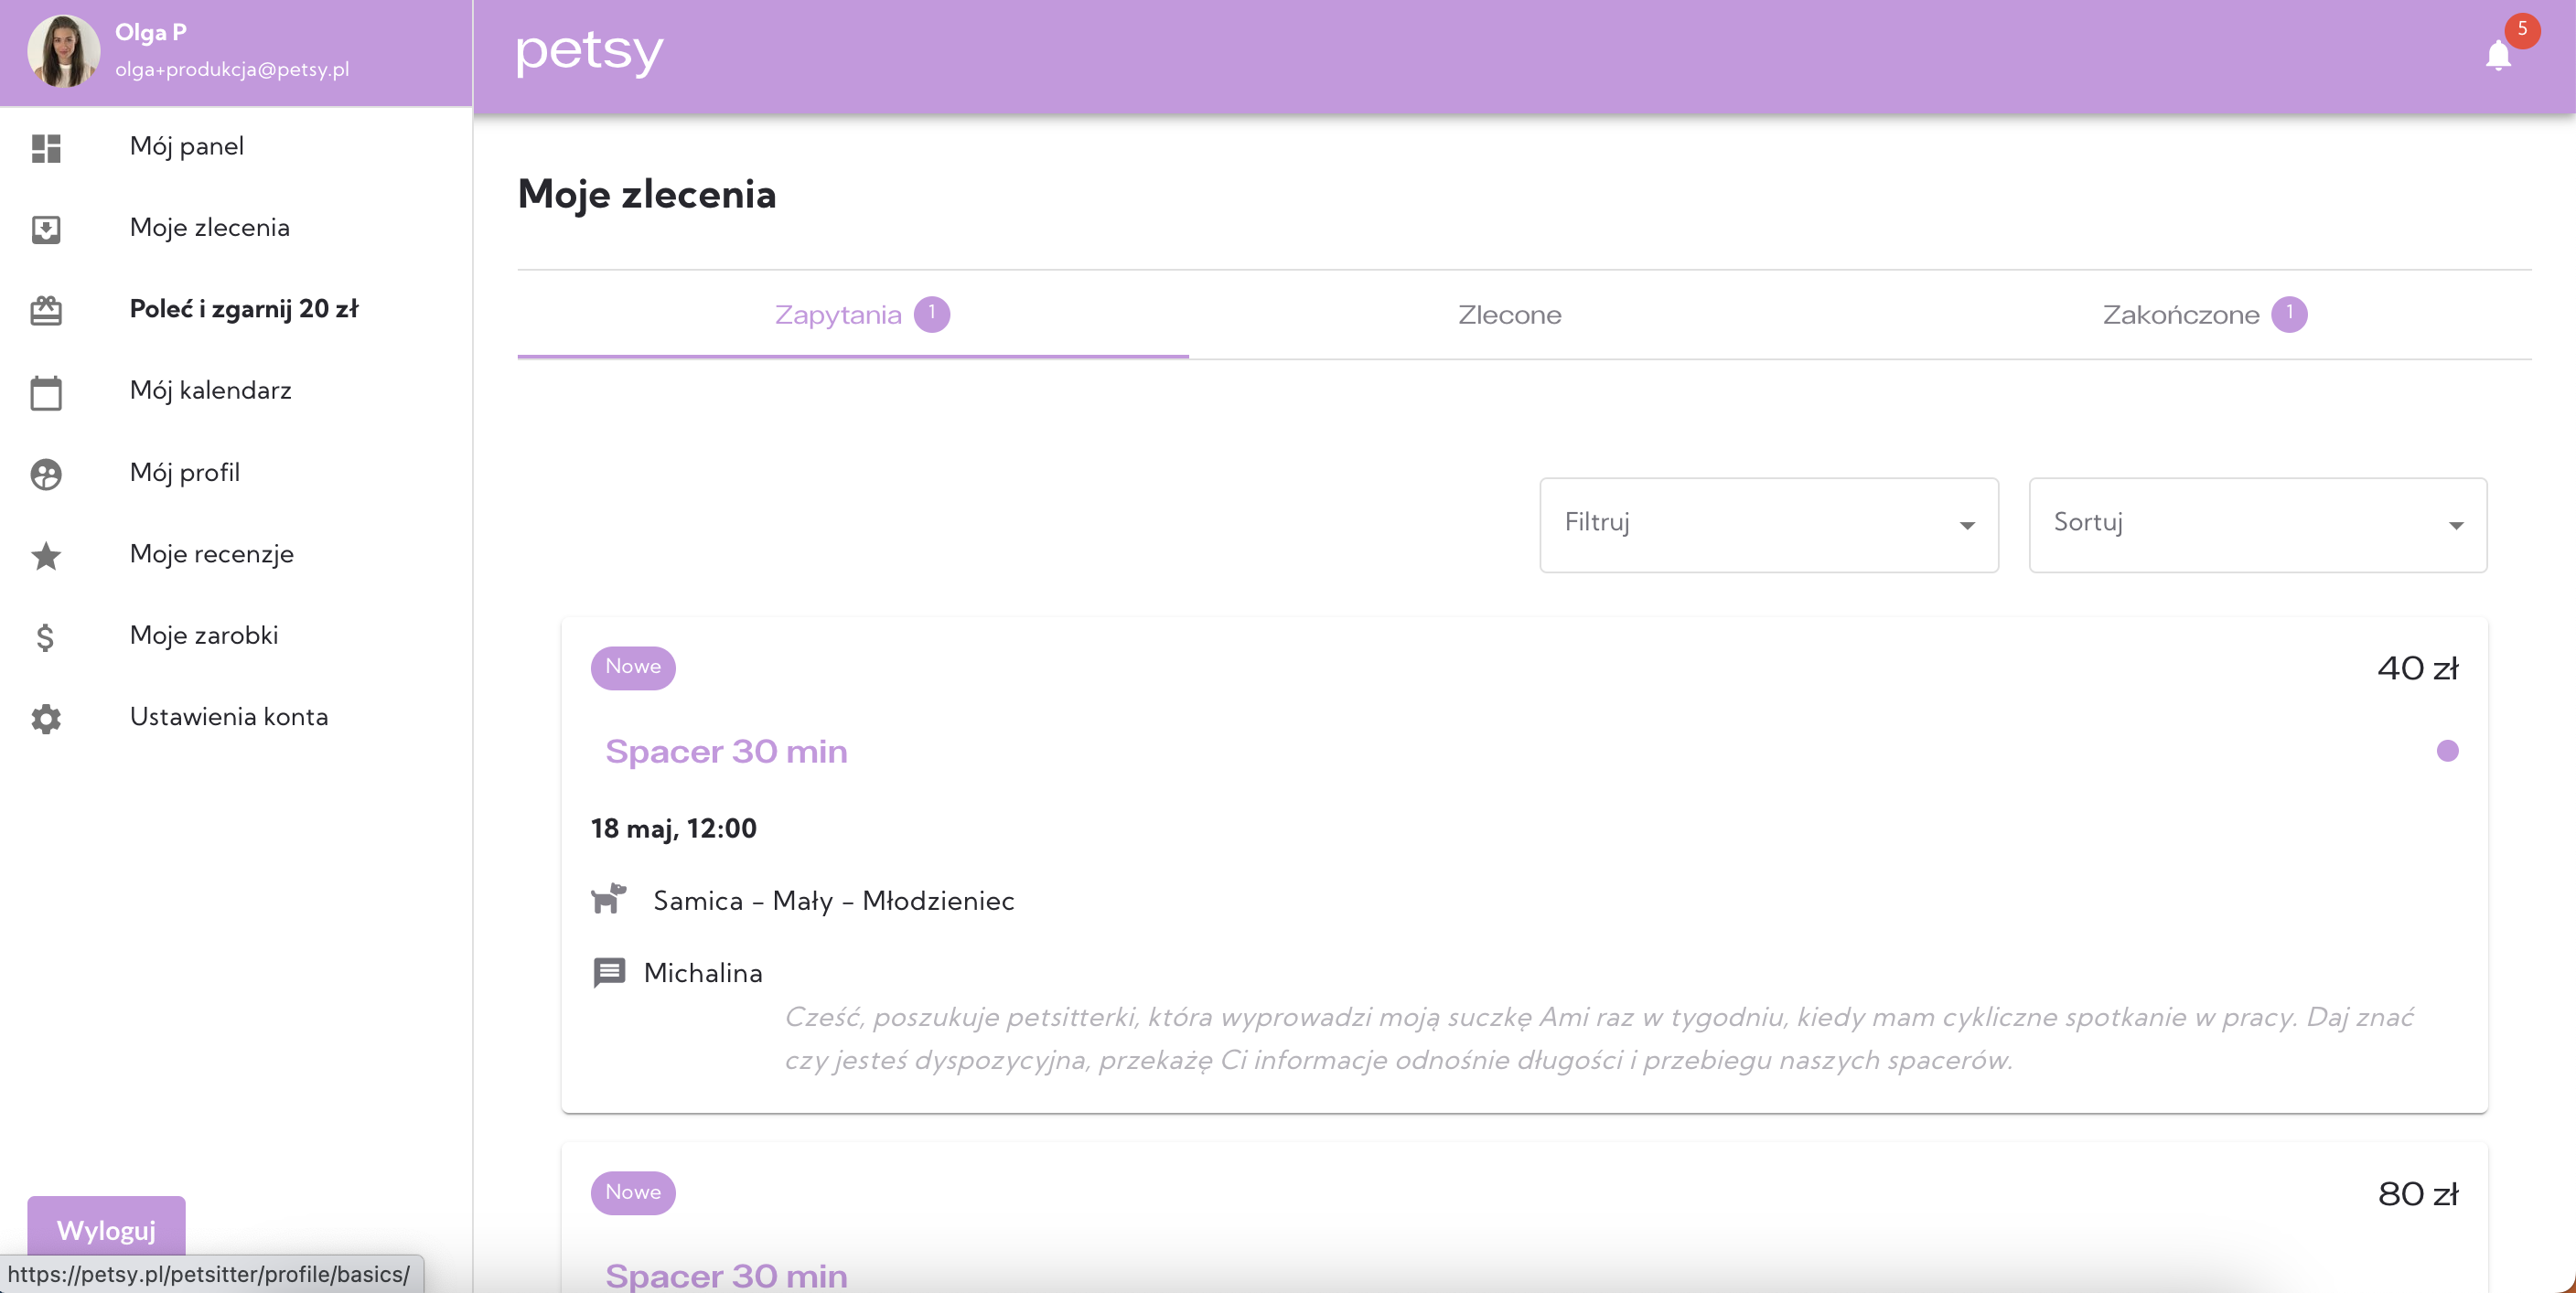2576x1293 pixels.
Task: Click the petsy logo
Action: [589, 52]
